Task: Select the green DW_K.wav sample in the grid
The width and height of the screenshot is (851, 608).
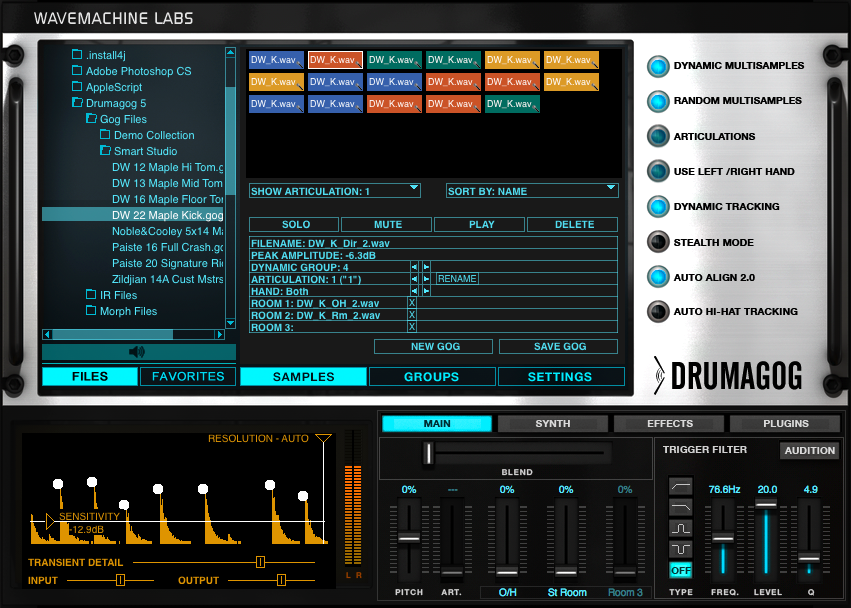Action: point(395,60)
